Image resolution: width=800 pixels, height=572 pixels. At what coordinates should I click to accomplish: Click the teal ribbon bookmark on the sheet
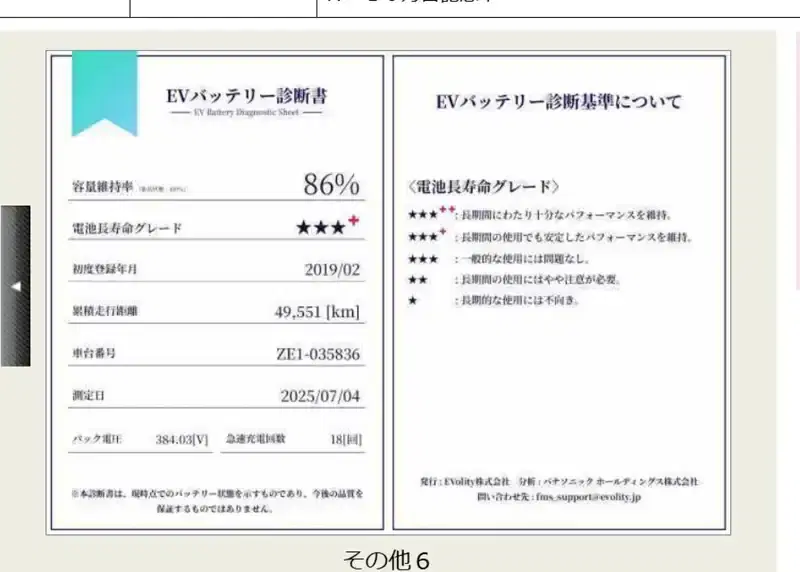(105, 93)
